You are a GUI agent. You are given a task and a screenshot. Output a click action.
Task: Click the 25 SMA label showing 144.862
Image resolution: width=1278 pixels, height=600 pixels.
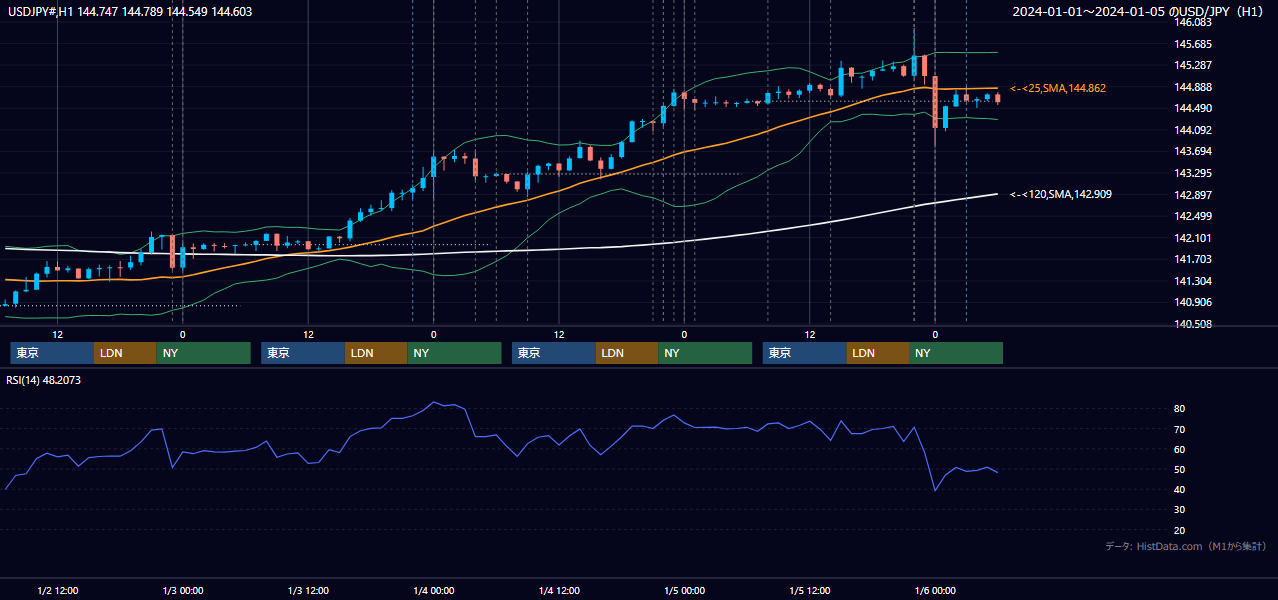1058,88
